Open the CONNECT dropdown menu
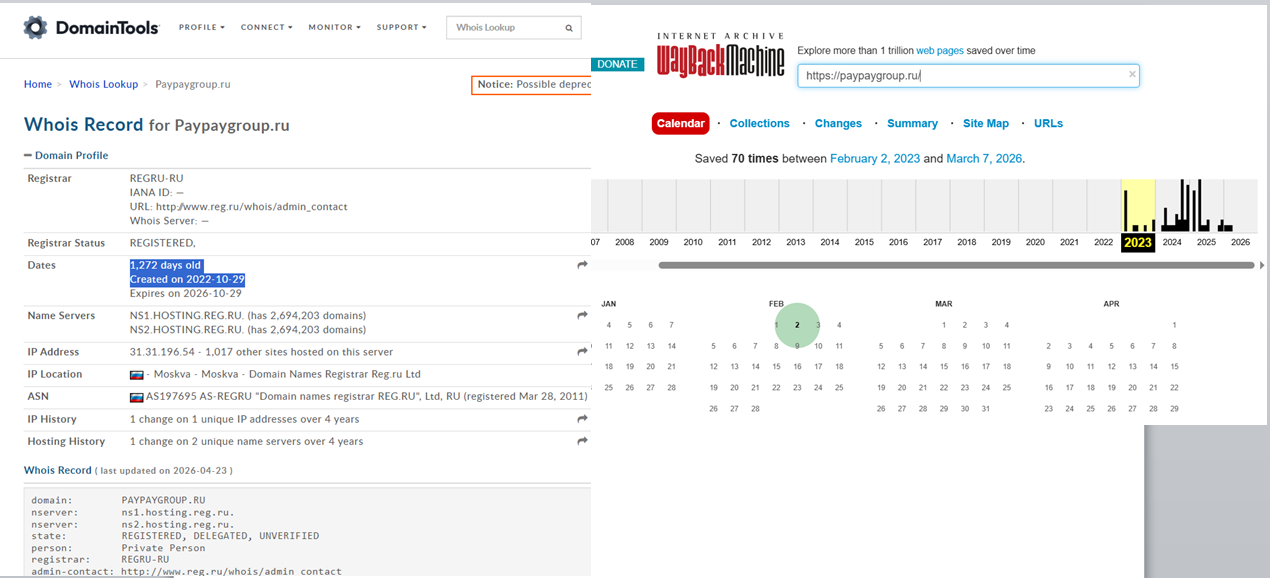 click(x=266, y=27)
